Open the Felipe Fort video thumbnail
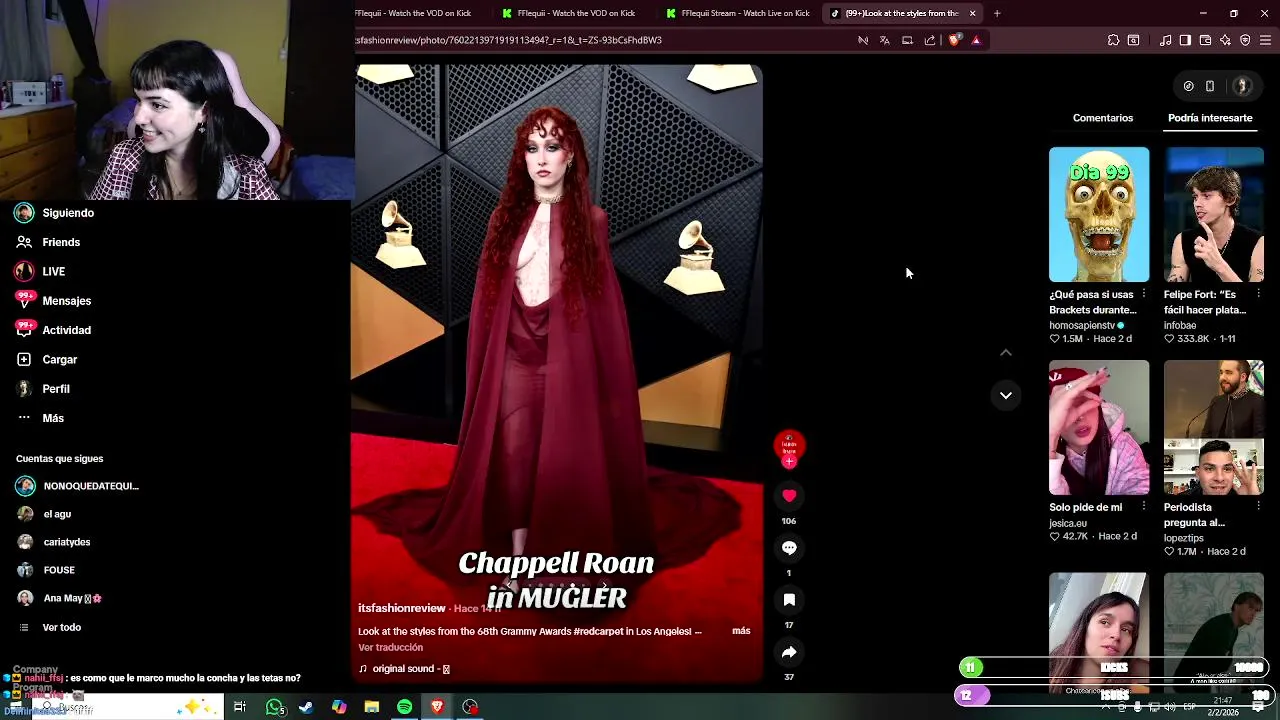Viewport: 1280px width, 720px height. [x=1214, y=214]
